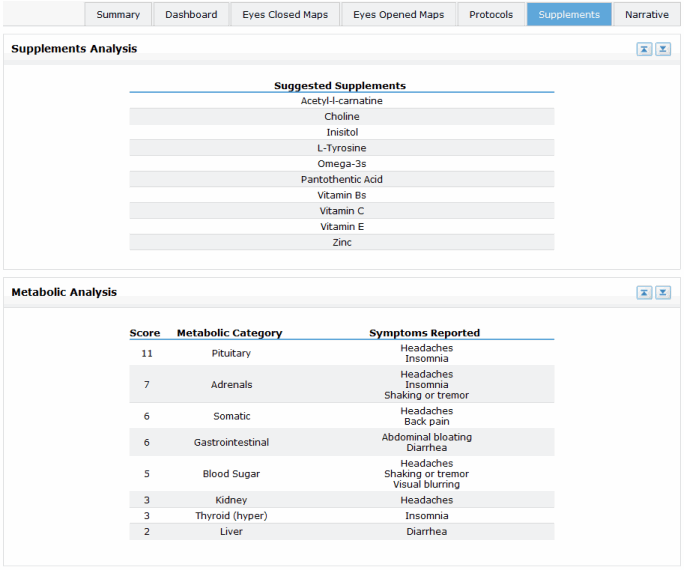Select the Protocols tab
The width and height of the screenshot is (684, 570).
pyautogui.click(x=491, y=15)
